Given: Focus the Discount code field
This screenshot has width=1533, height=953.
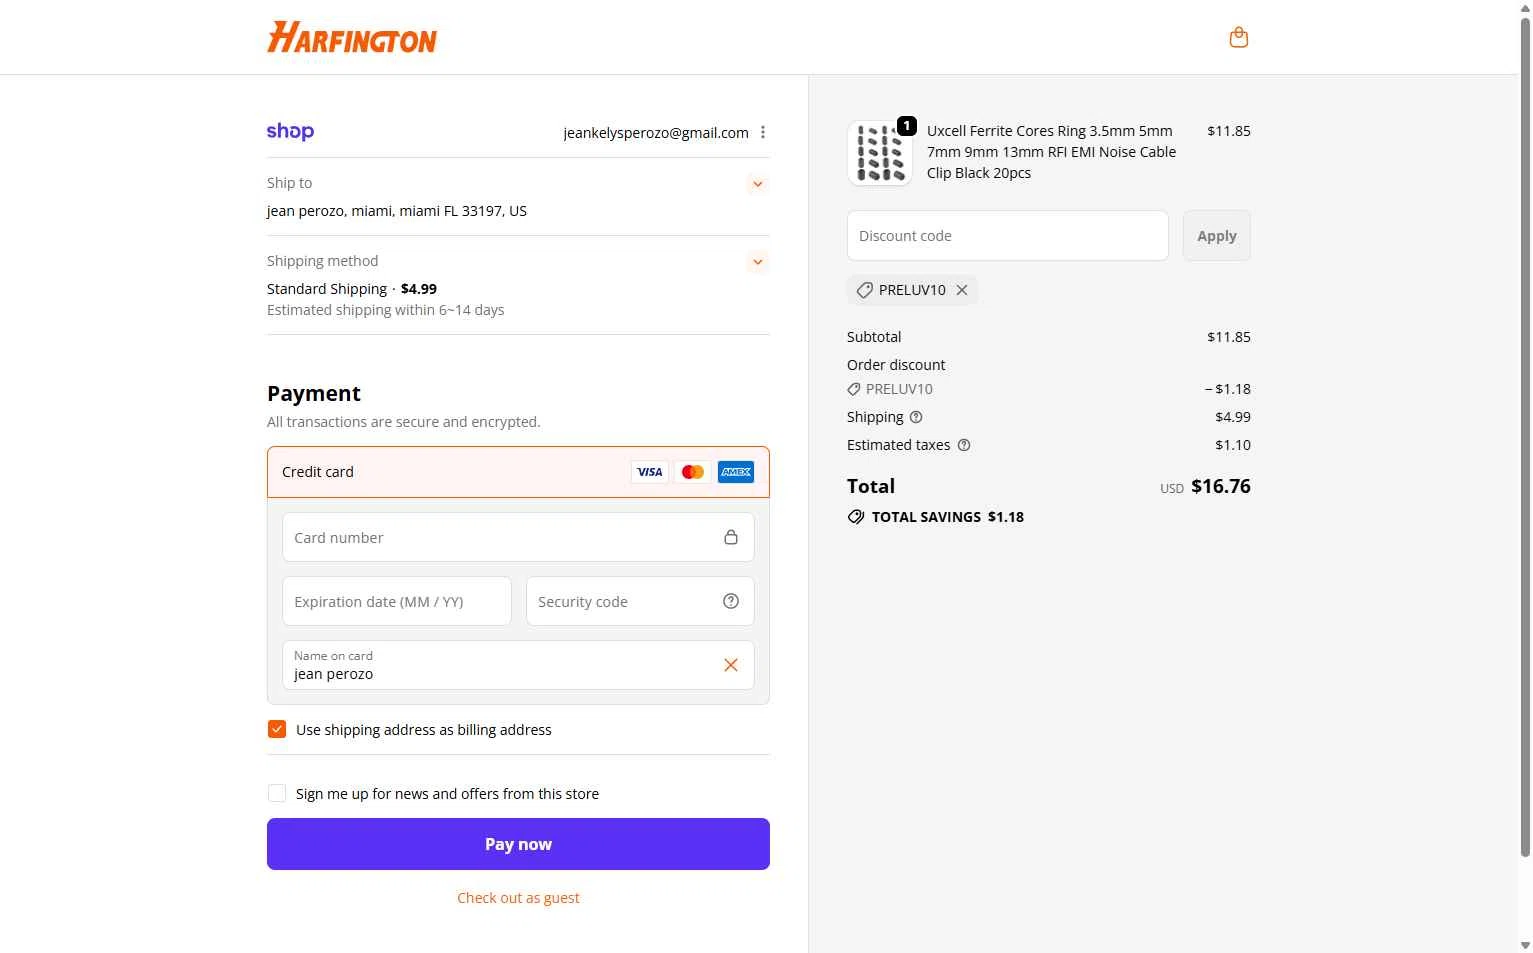Looking at the screenshot, I should tap(1008, 236).
